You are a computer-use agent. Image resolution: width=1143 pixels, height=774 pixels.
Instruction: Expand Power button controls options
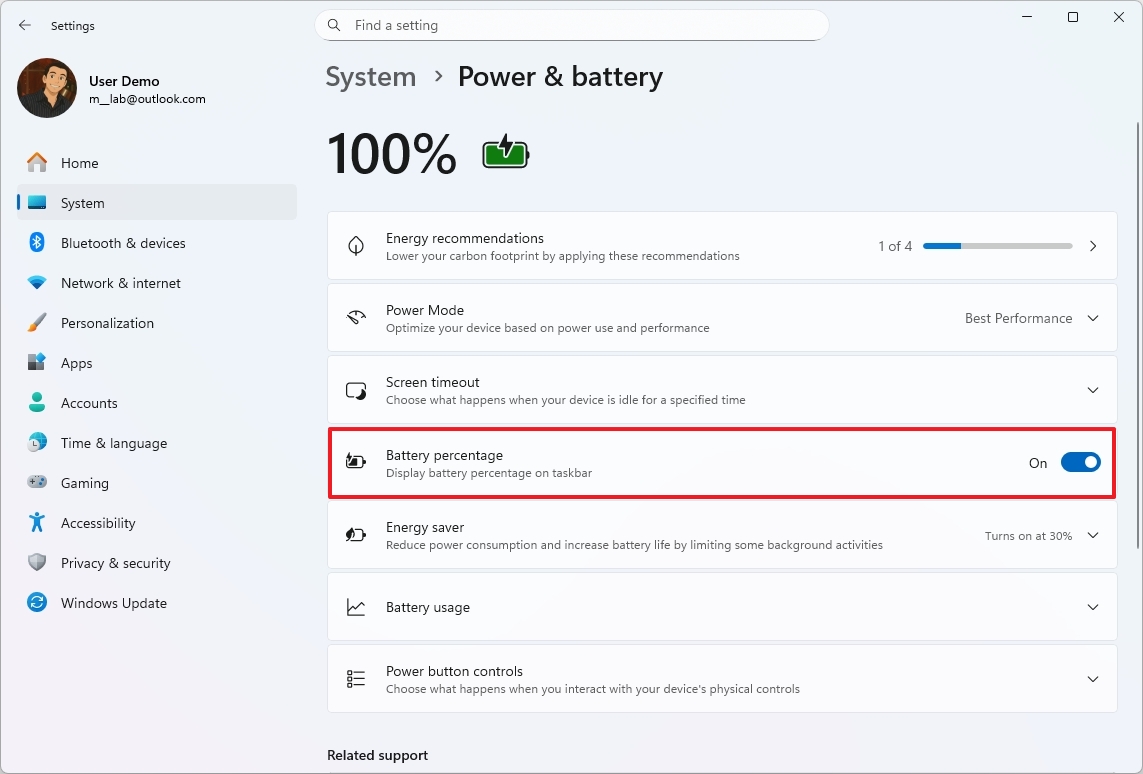1092,678
